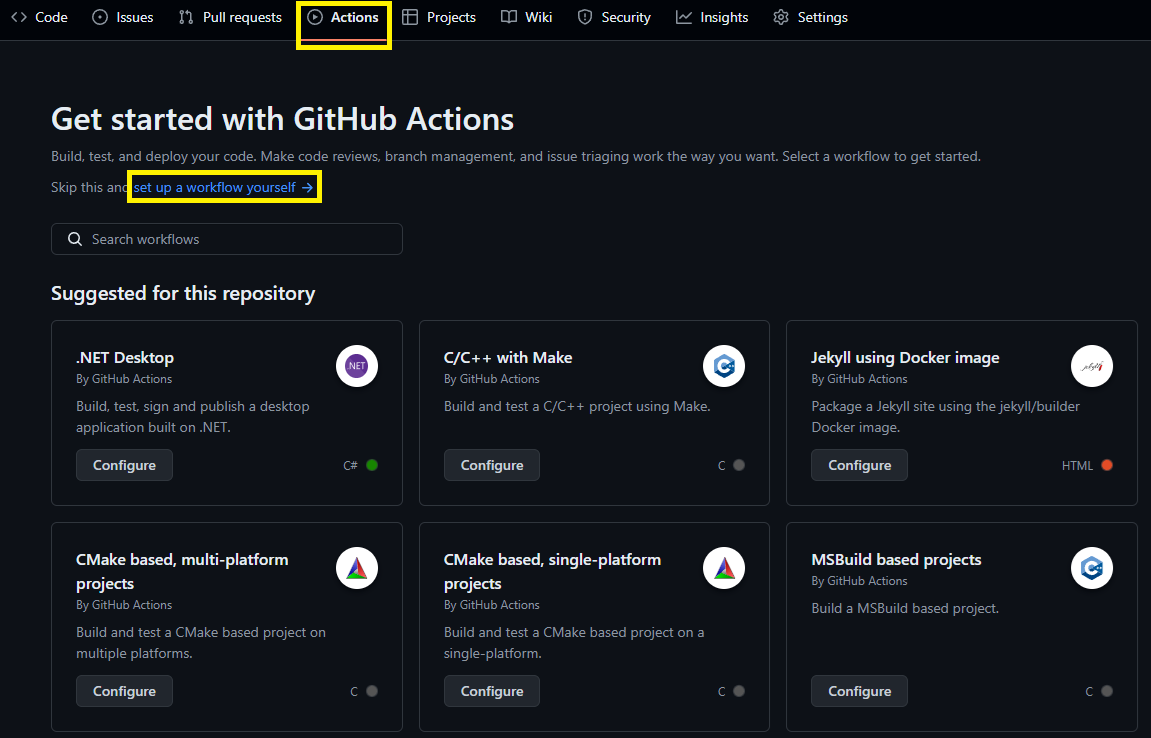
Task: Open the Pull requests tab
Action: (230, 17)
